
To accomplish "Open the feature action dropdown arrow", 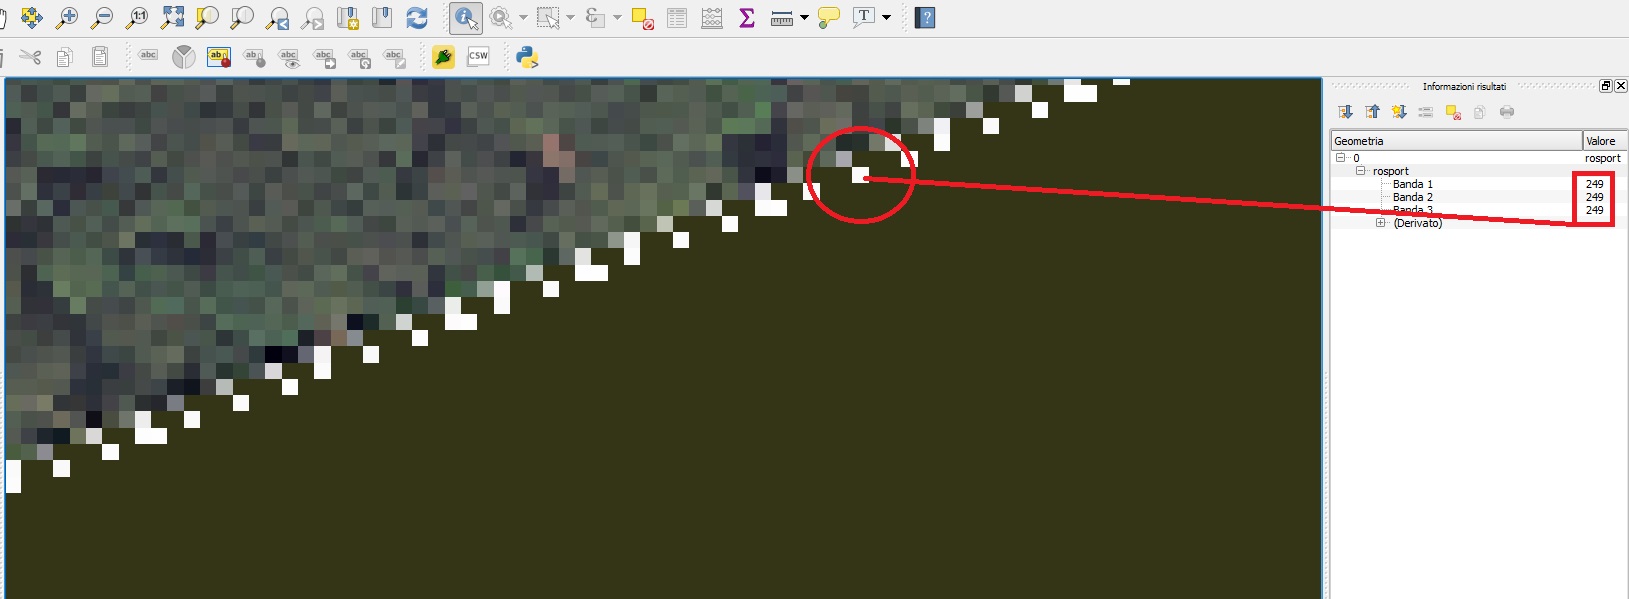I will tap(523, 17).
